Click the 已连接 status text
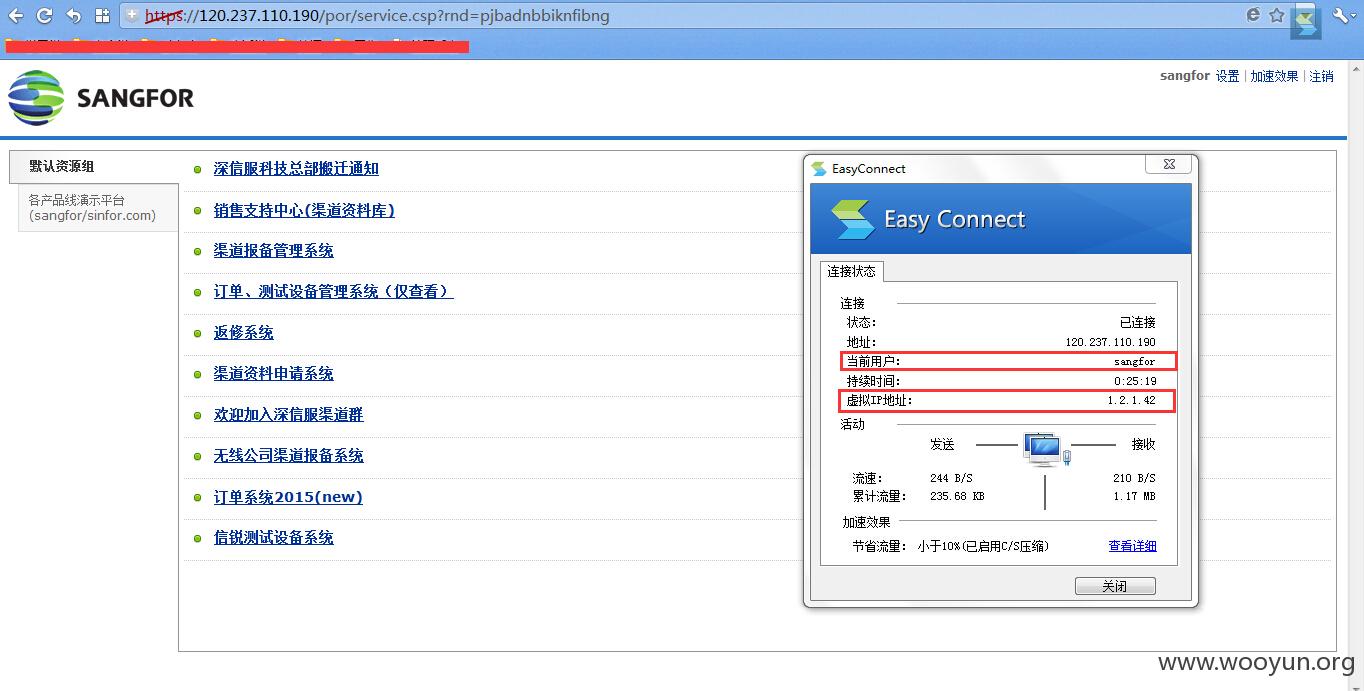The width and height of the screenshot is (1364, 691). (1138, 322)
